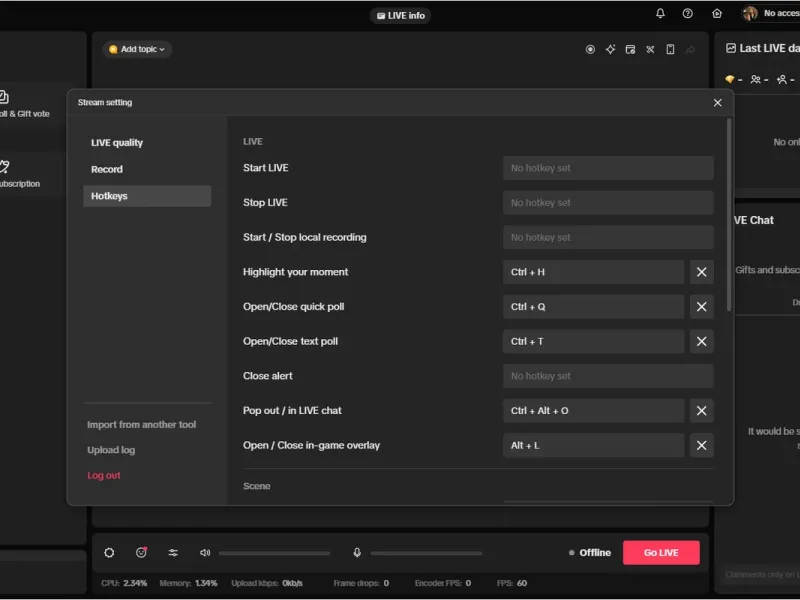Click Import from another tool
This screenshot has height=600, width=800.
141,424
